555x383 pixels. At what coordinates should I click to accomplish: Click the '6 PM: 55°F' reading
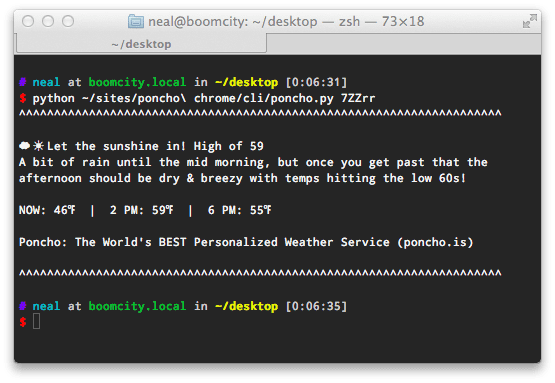[x=240, y=210]
